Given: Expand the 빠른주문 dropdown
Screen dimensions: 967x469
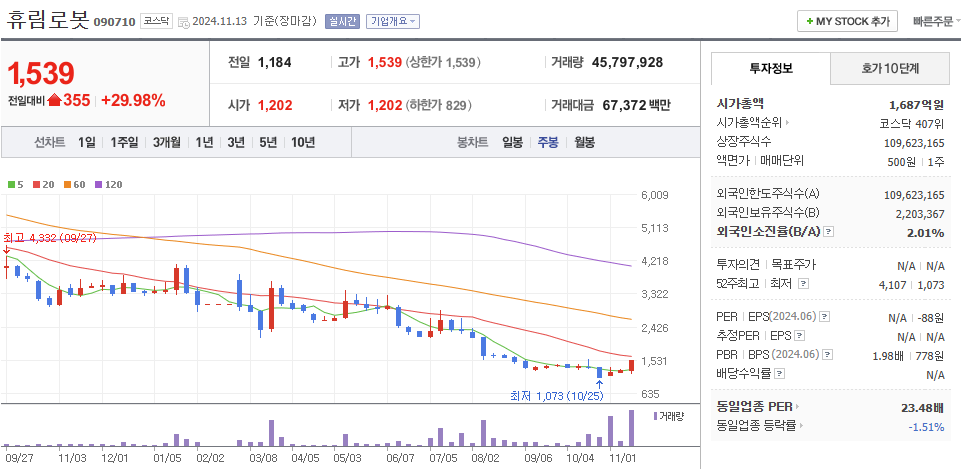Looking at the screenshot, I should coord(936,21).
